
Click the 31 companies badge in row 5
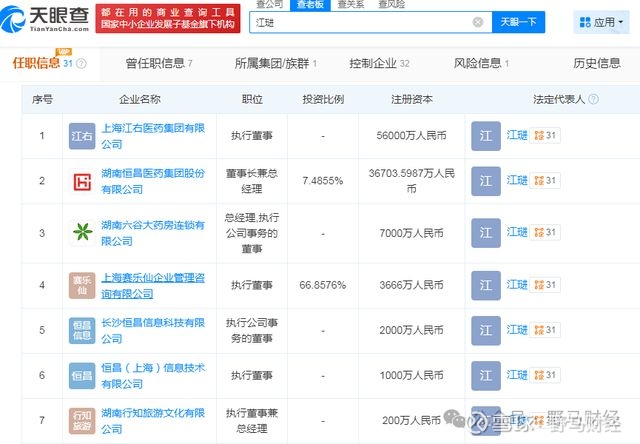545,330
